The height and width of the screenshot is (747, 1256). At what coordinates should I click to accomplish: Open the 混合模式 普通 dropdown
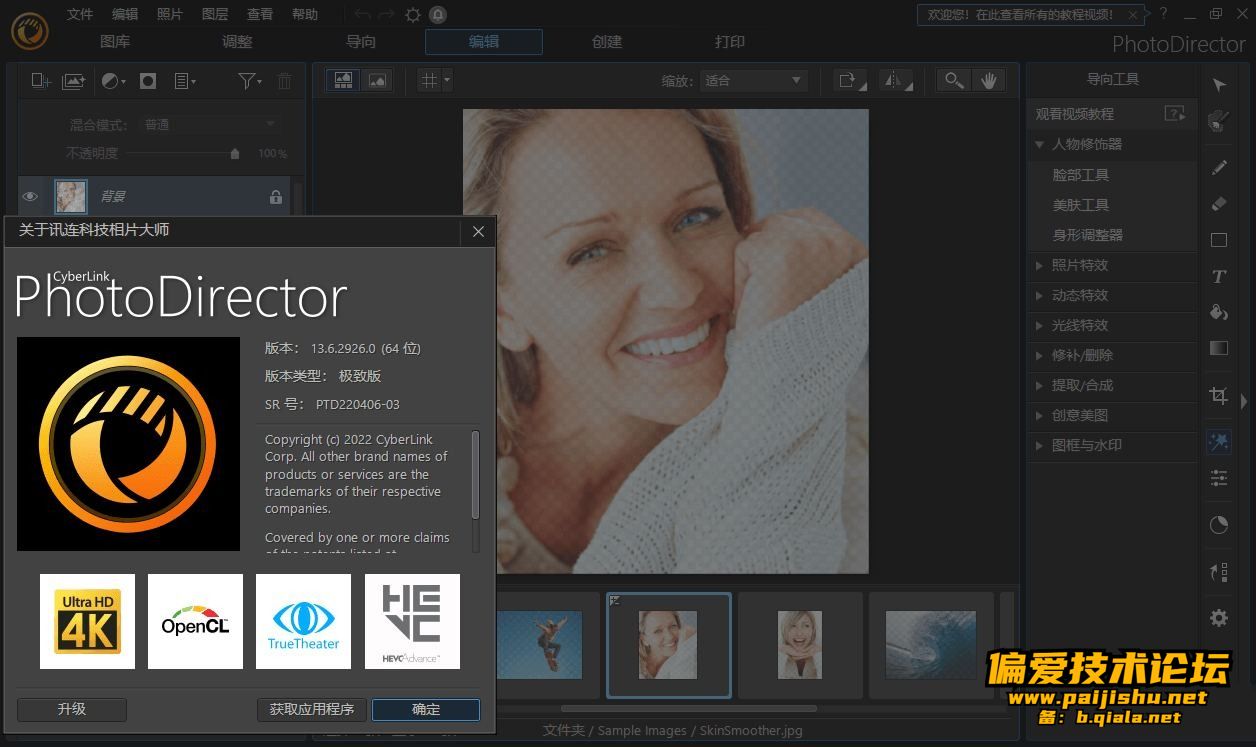210,124
